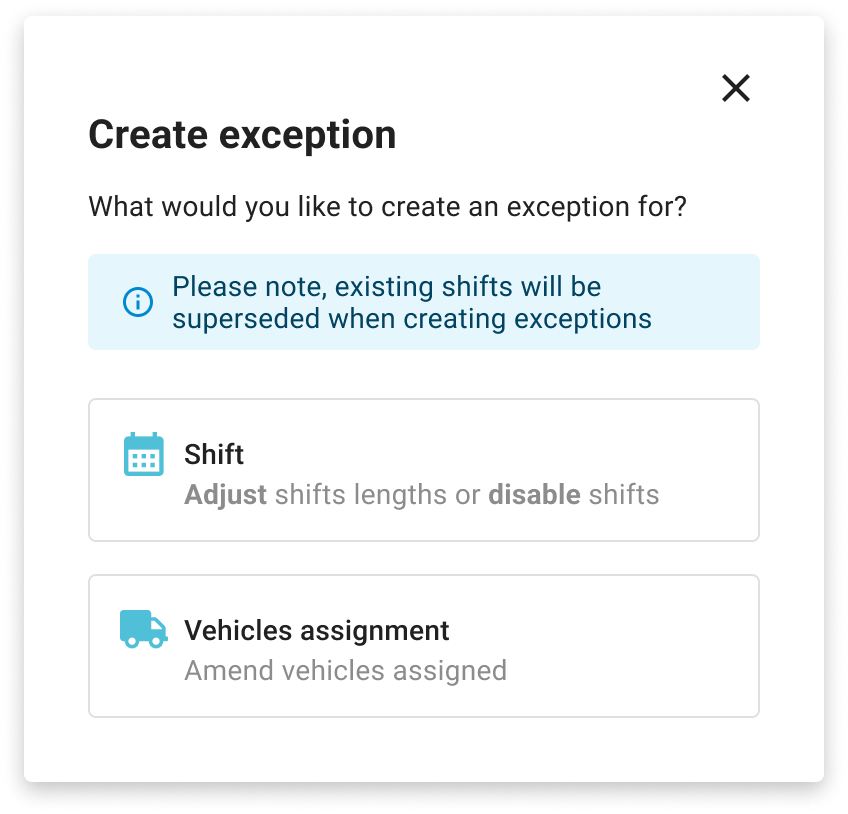Click the bold "Adjust" word
The image size is (848, 814).
pyautogui.click(x=225, y=495)
